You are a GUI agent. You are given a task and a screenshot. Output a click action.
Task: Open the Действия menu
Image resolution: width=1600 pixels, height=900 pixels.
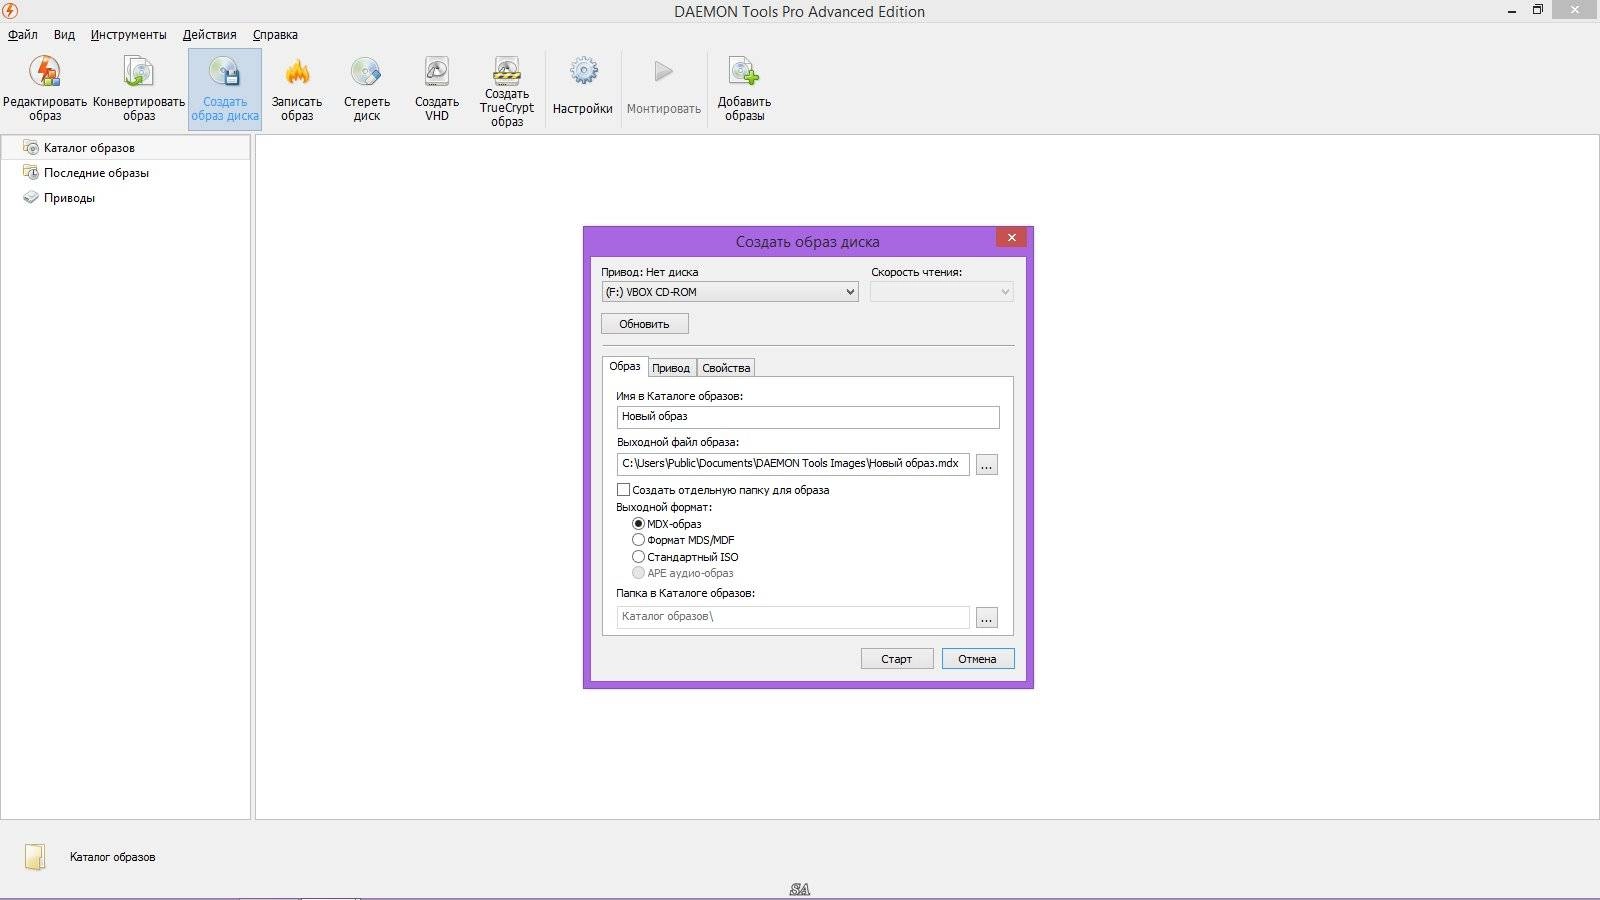click(x=210, y=35)
